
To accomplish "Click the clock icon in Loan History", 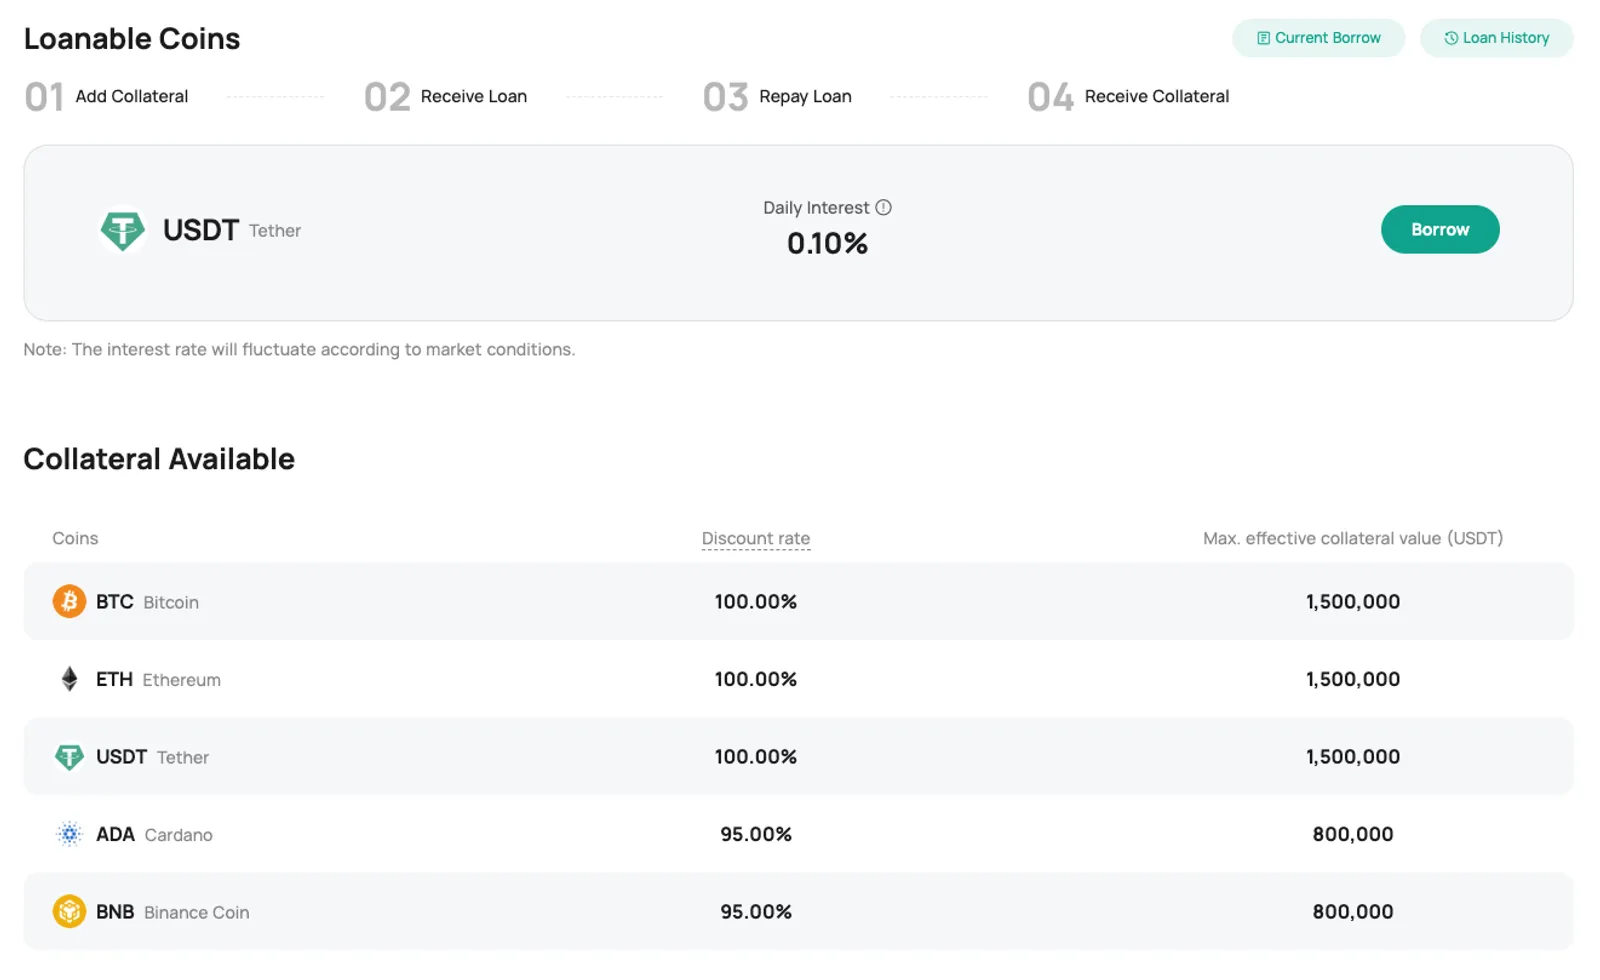I will 1451,38.
